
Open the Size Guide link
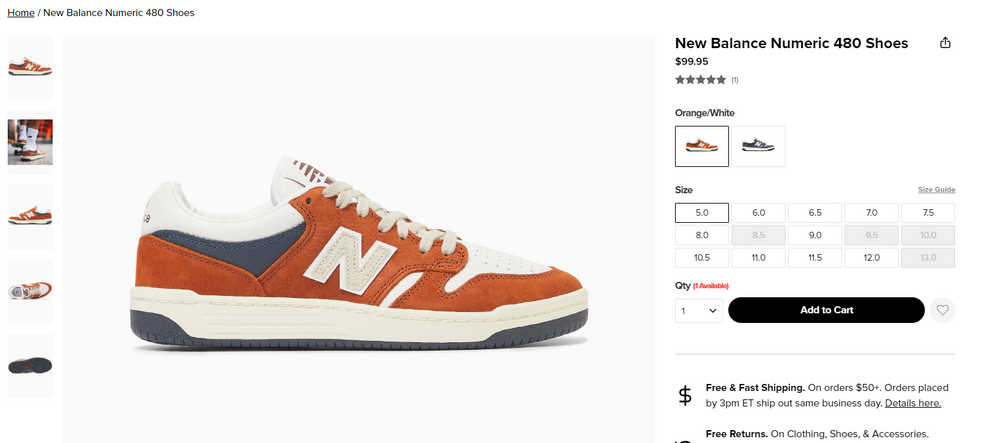point(936,190)
